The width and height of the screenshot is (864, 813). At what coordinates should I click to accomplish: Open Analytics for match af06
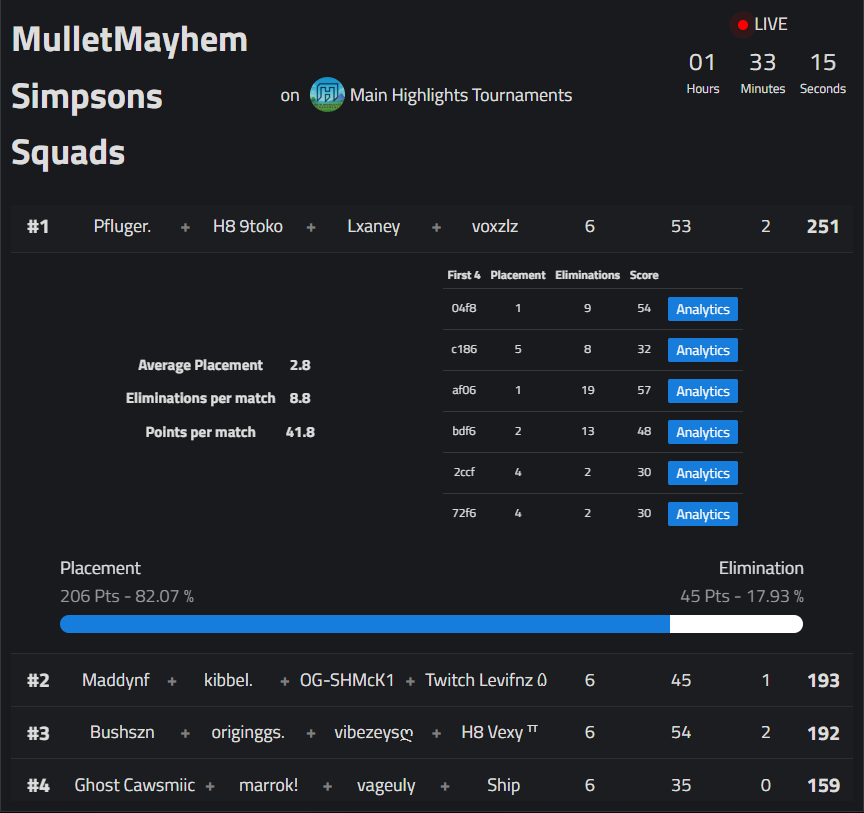click(703, 391)
